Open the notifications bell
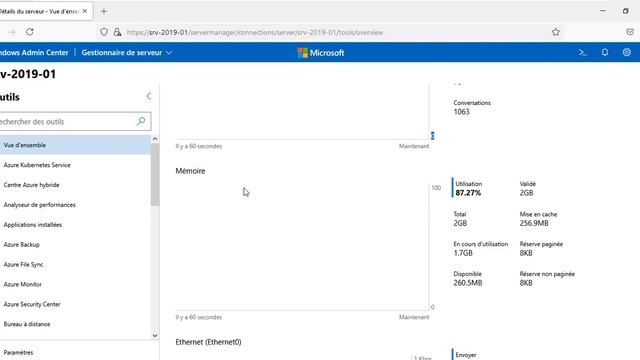This screenshot has width=640, height=360. click(x=605, y=53)
